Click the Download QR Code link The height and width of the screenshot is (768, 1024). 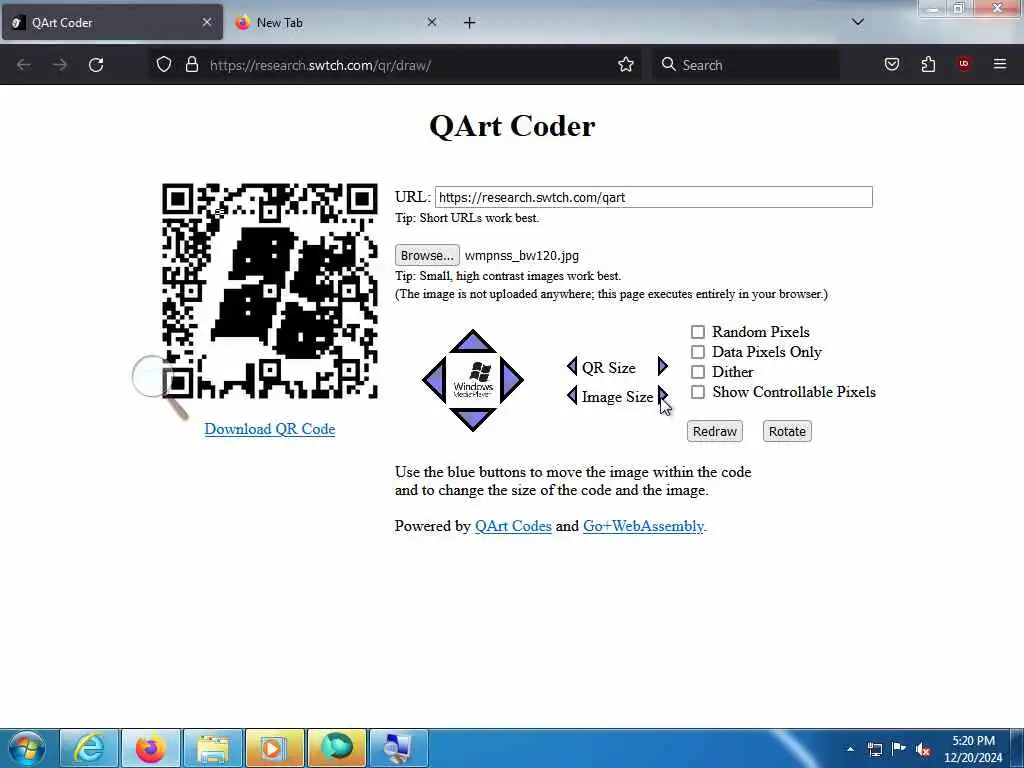pos(270,429)
